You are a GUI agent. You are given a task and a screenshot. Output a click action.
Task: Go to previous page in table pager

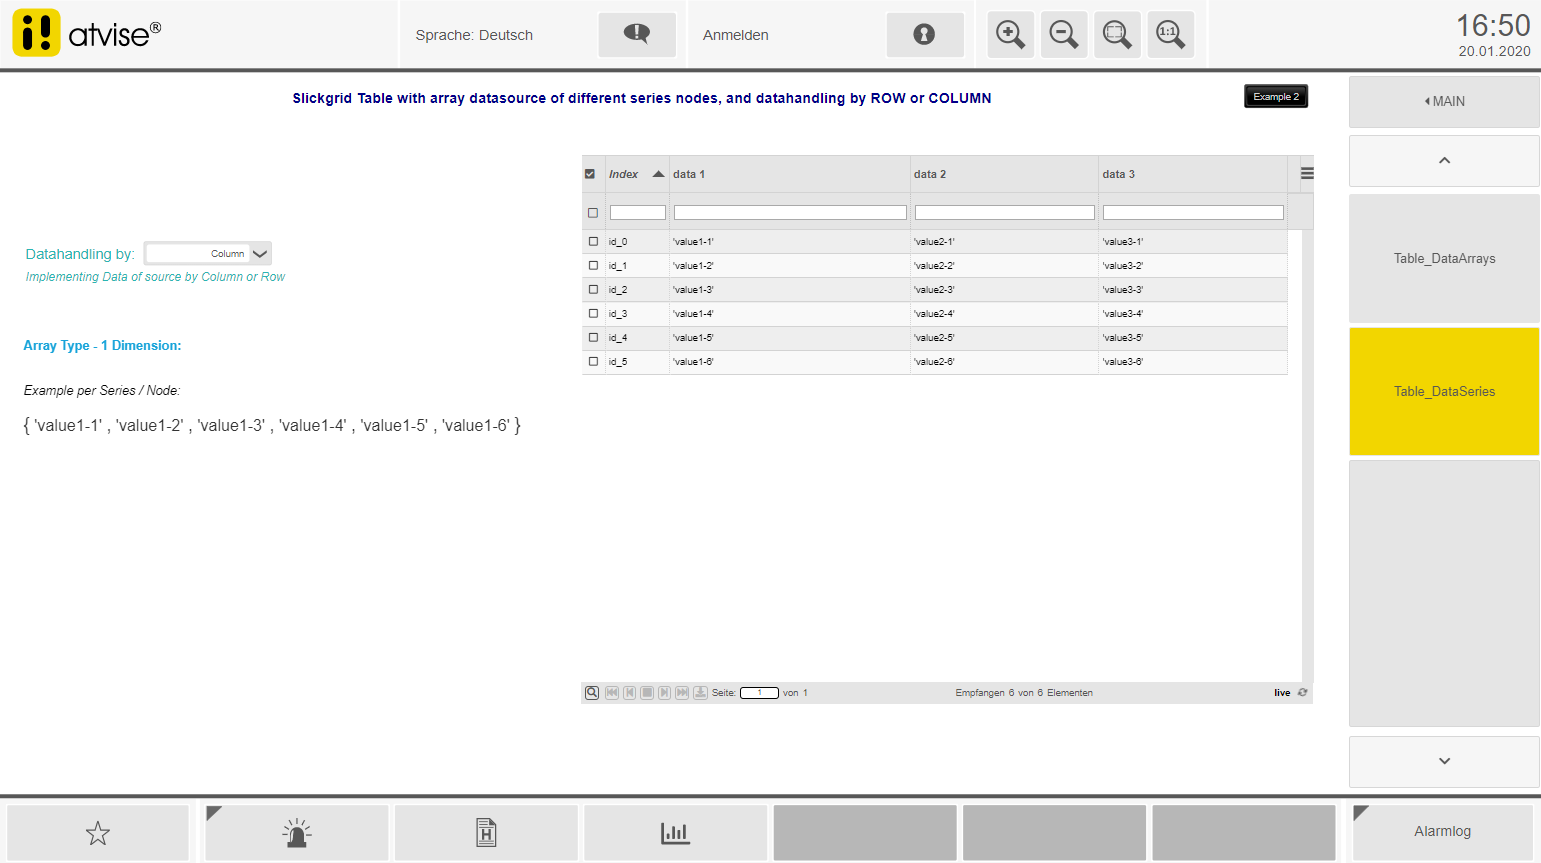[x=630, y=693]
